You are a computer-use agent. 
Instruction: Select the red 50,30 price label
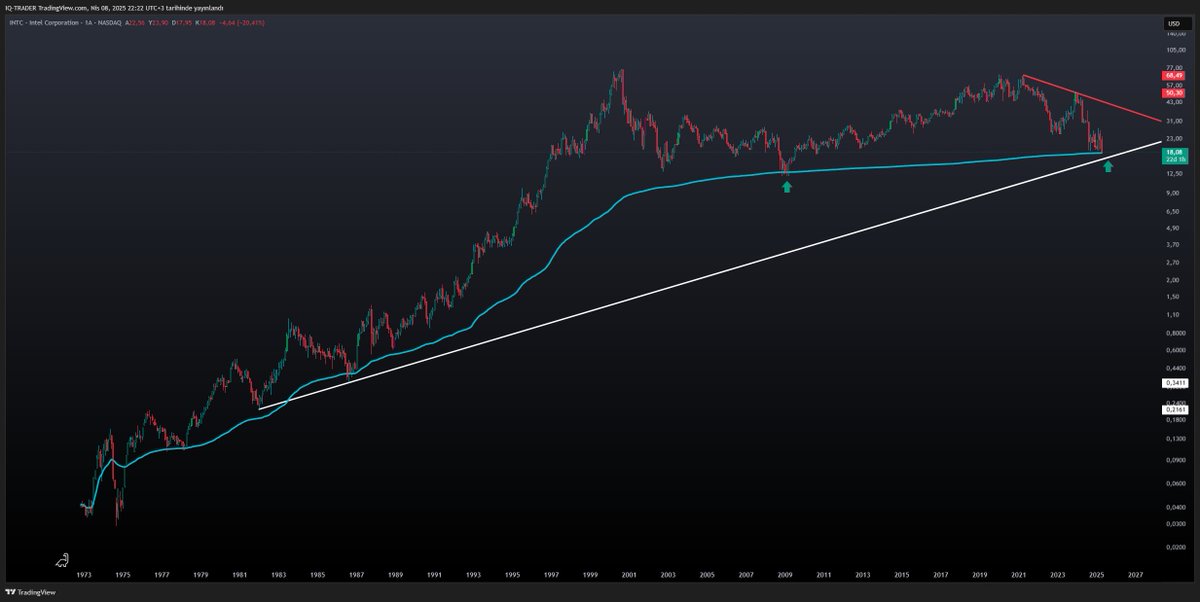coord(1173,94)
